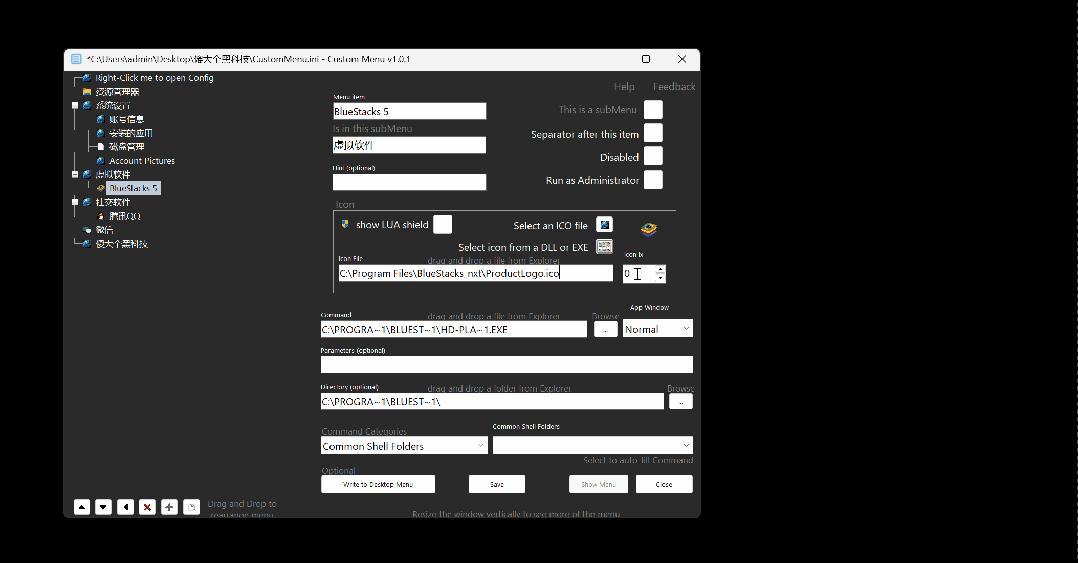The image size is (1078, 563).
Task: Click the Save button
Action: pyautogui.click(x=496, y=484)
